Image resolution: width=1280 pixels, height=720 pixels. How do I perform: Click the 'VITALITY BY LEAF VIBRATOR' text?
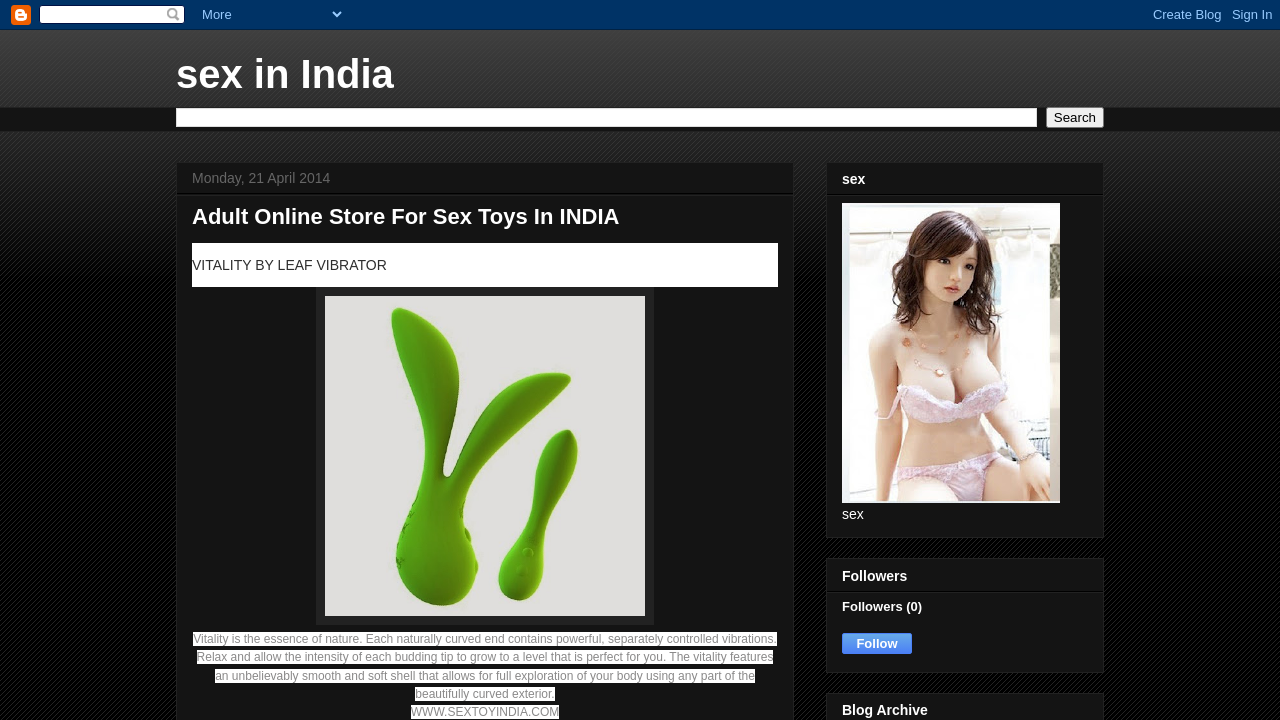pyautogui.click(x=289, y=265)
